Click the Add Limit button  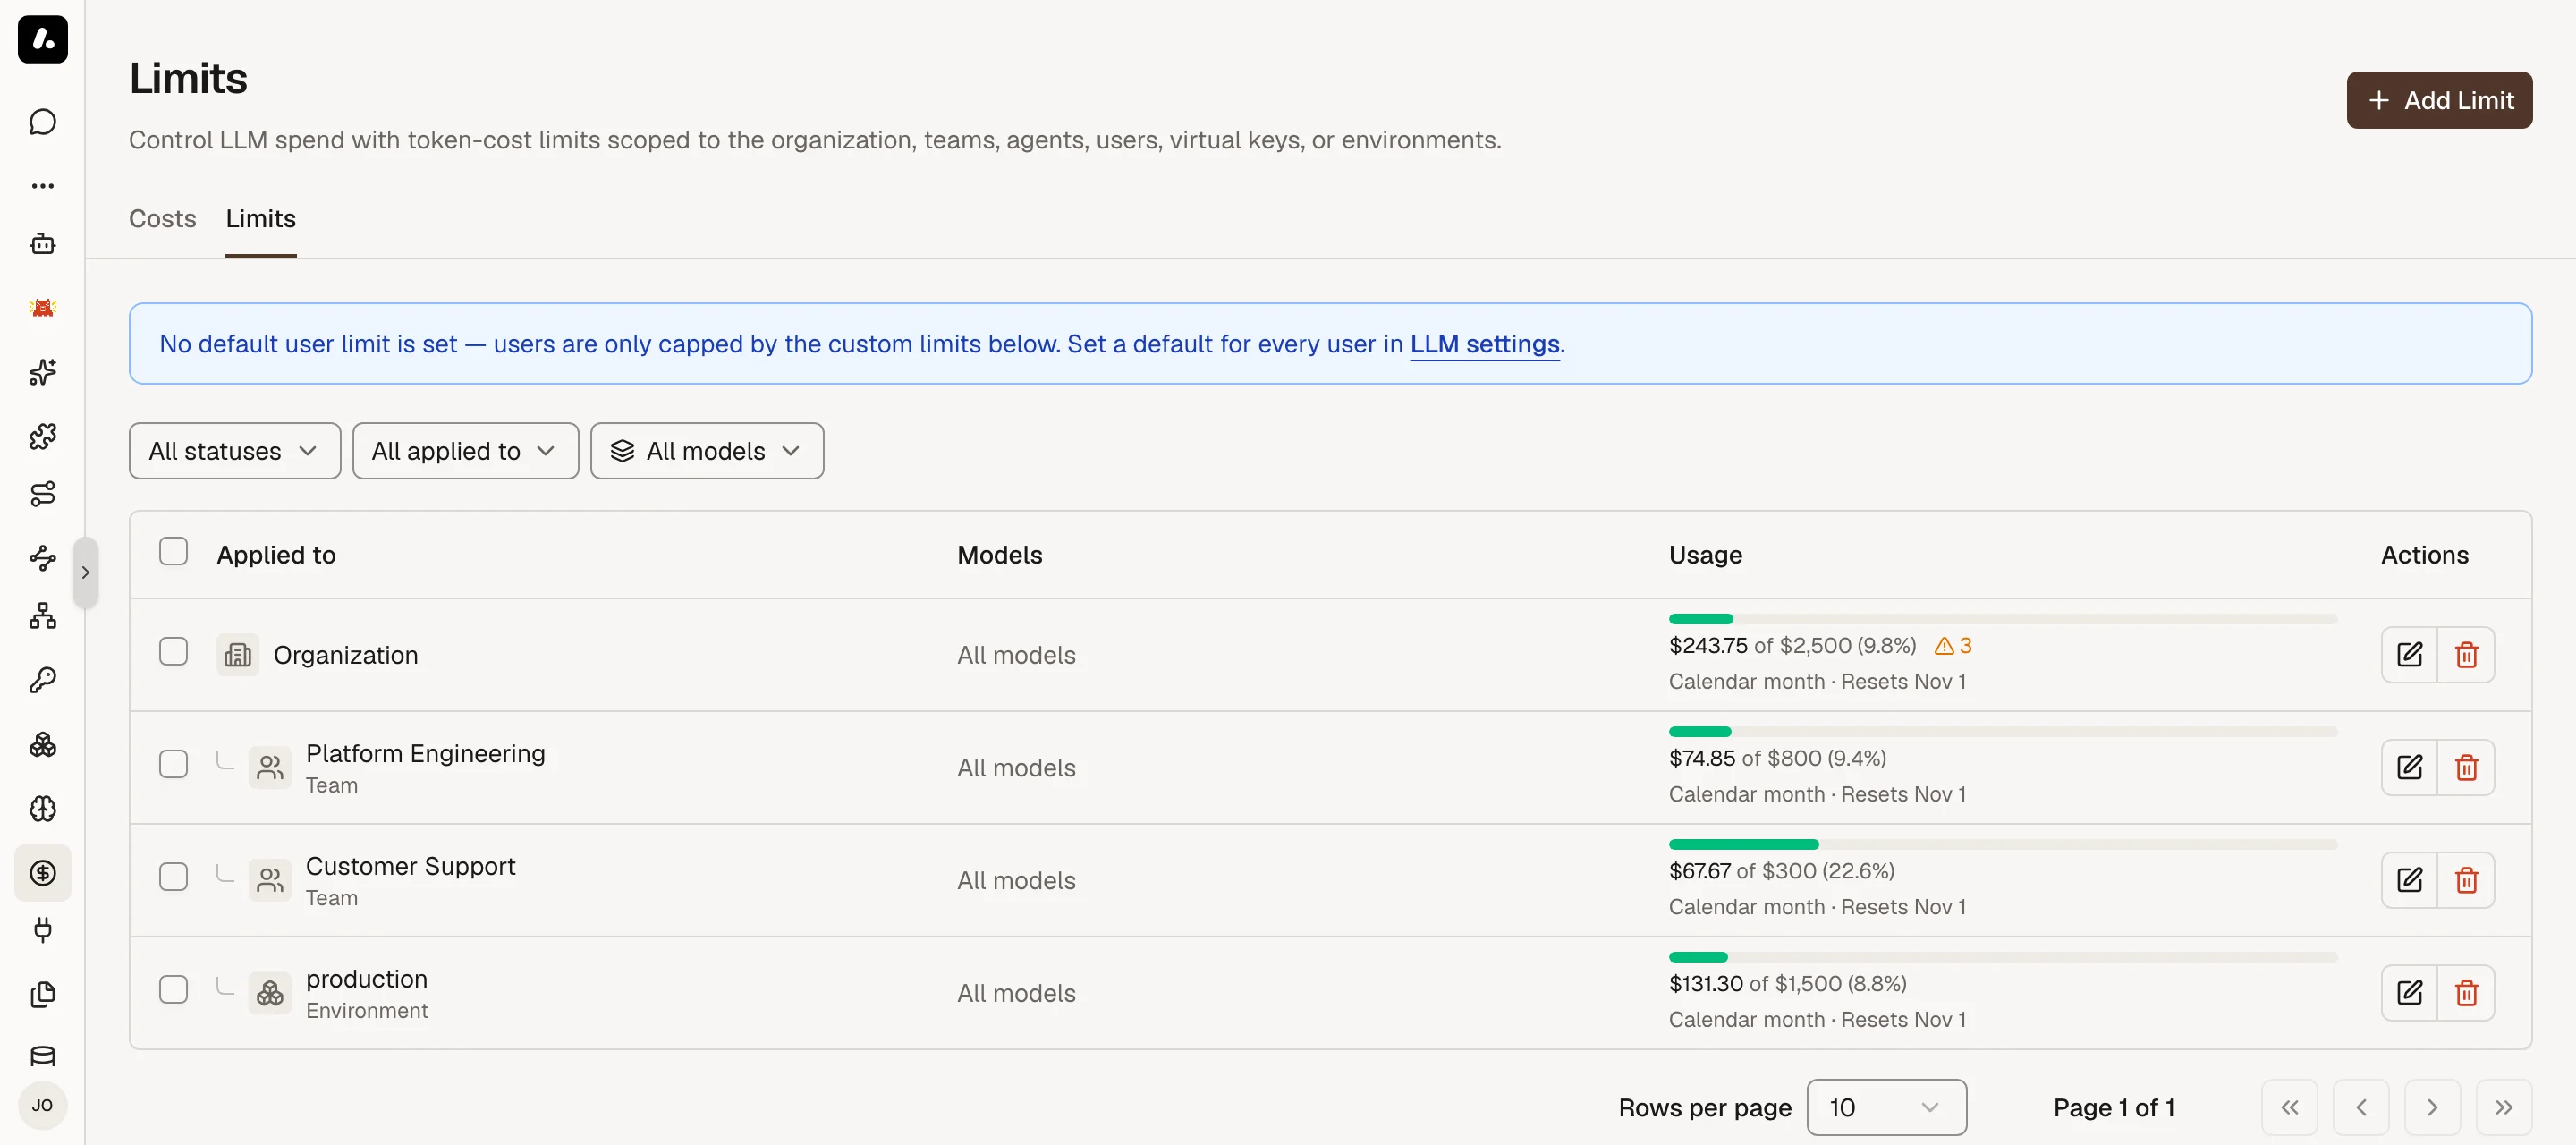tap(2439, 100)
